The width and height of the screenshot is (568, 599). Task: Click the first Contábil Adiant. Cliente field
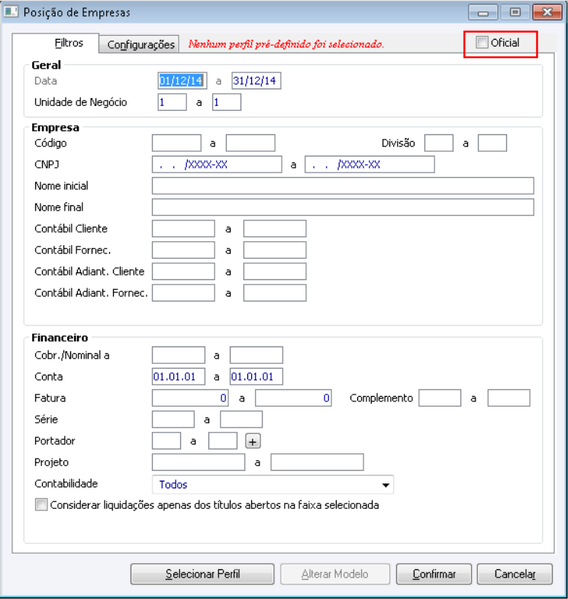[183, 271]
